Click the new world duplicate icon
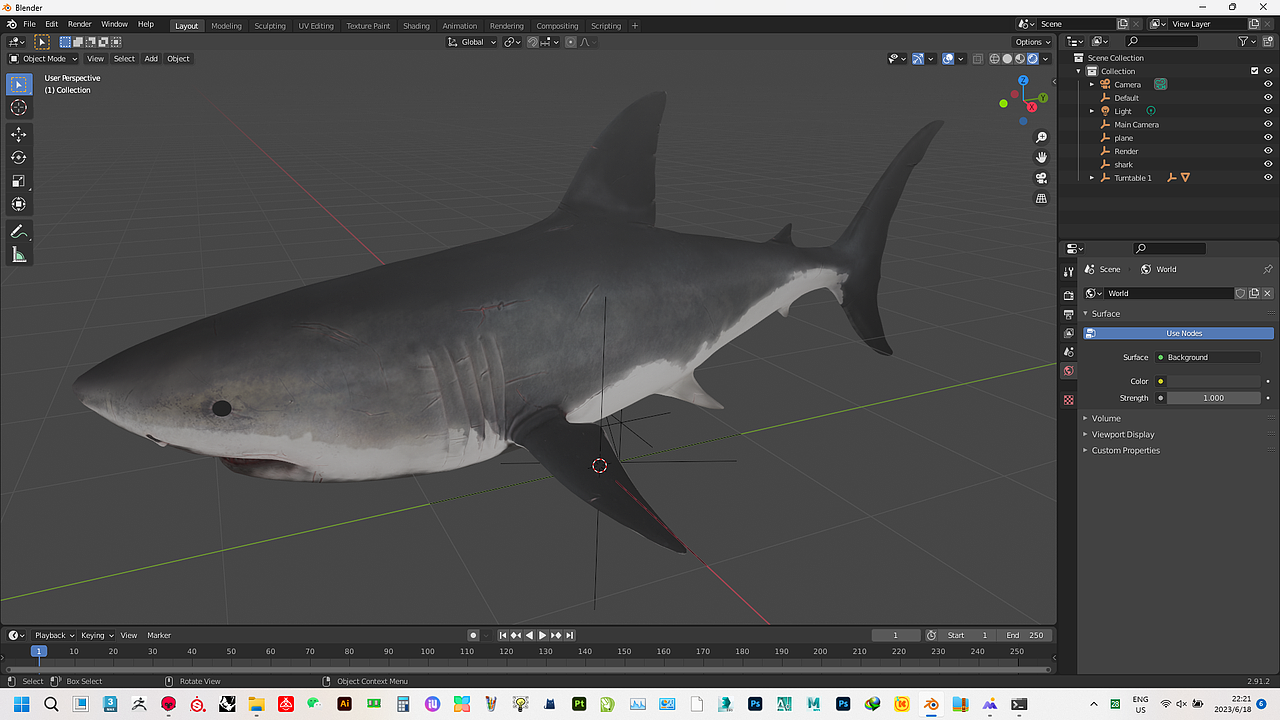The image size is (1280, 720). pyautogui.click(x=1254, y=293)
